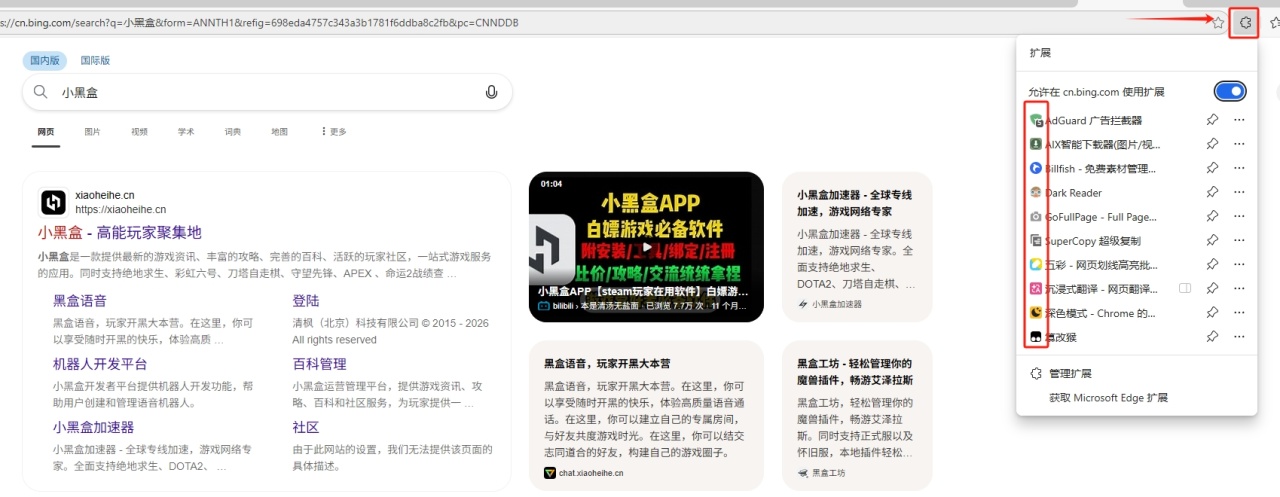Click the side panel icon beside 沉浸式翻译
This screenshot has height=497, width=1280.
coord(1185,288)
